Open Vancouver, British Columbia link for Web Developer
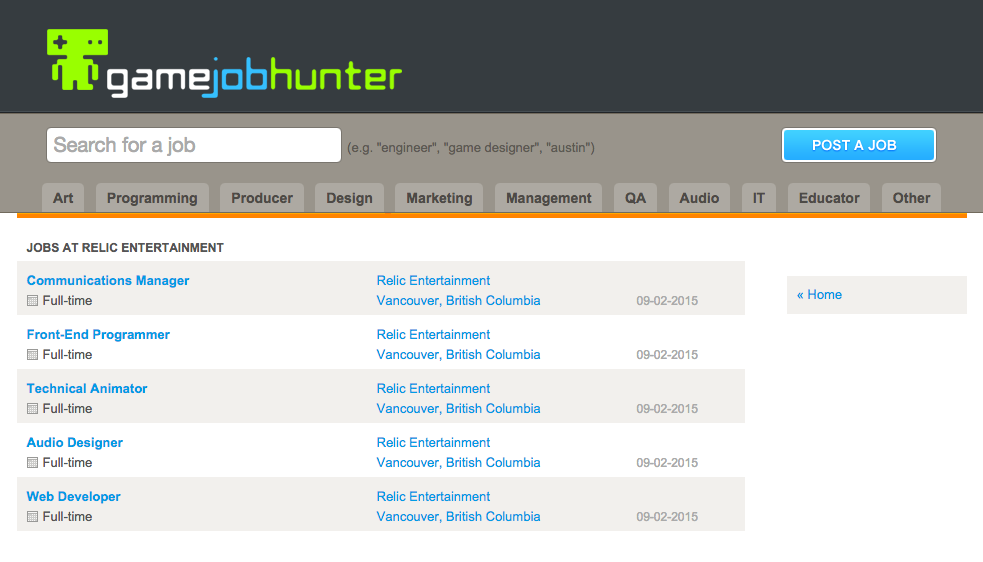This screenshot has width=983, height=562. (x=458, y=517)
